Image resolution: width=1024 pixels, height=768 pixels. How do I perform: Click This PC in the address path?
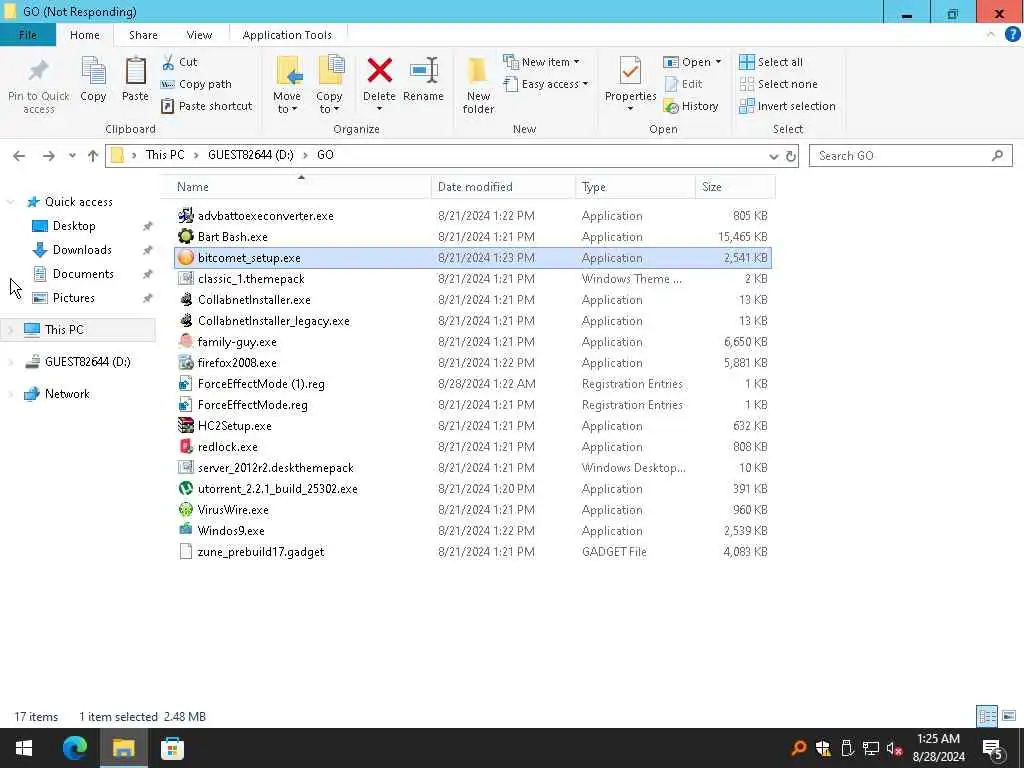(165, 155)
